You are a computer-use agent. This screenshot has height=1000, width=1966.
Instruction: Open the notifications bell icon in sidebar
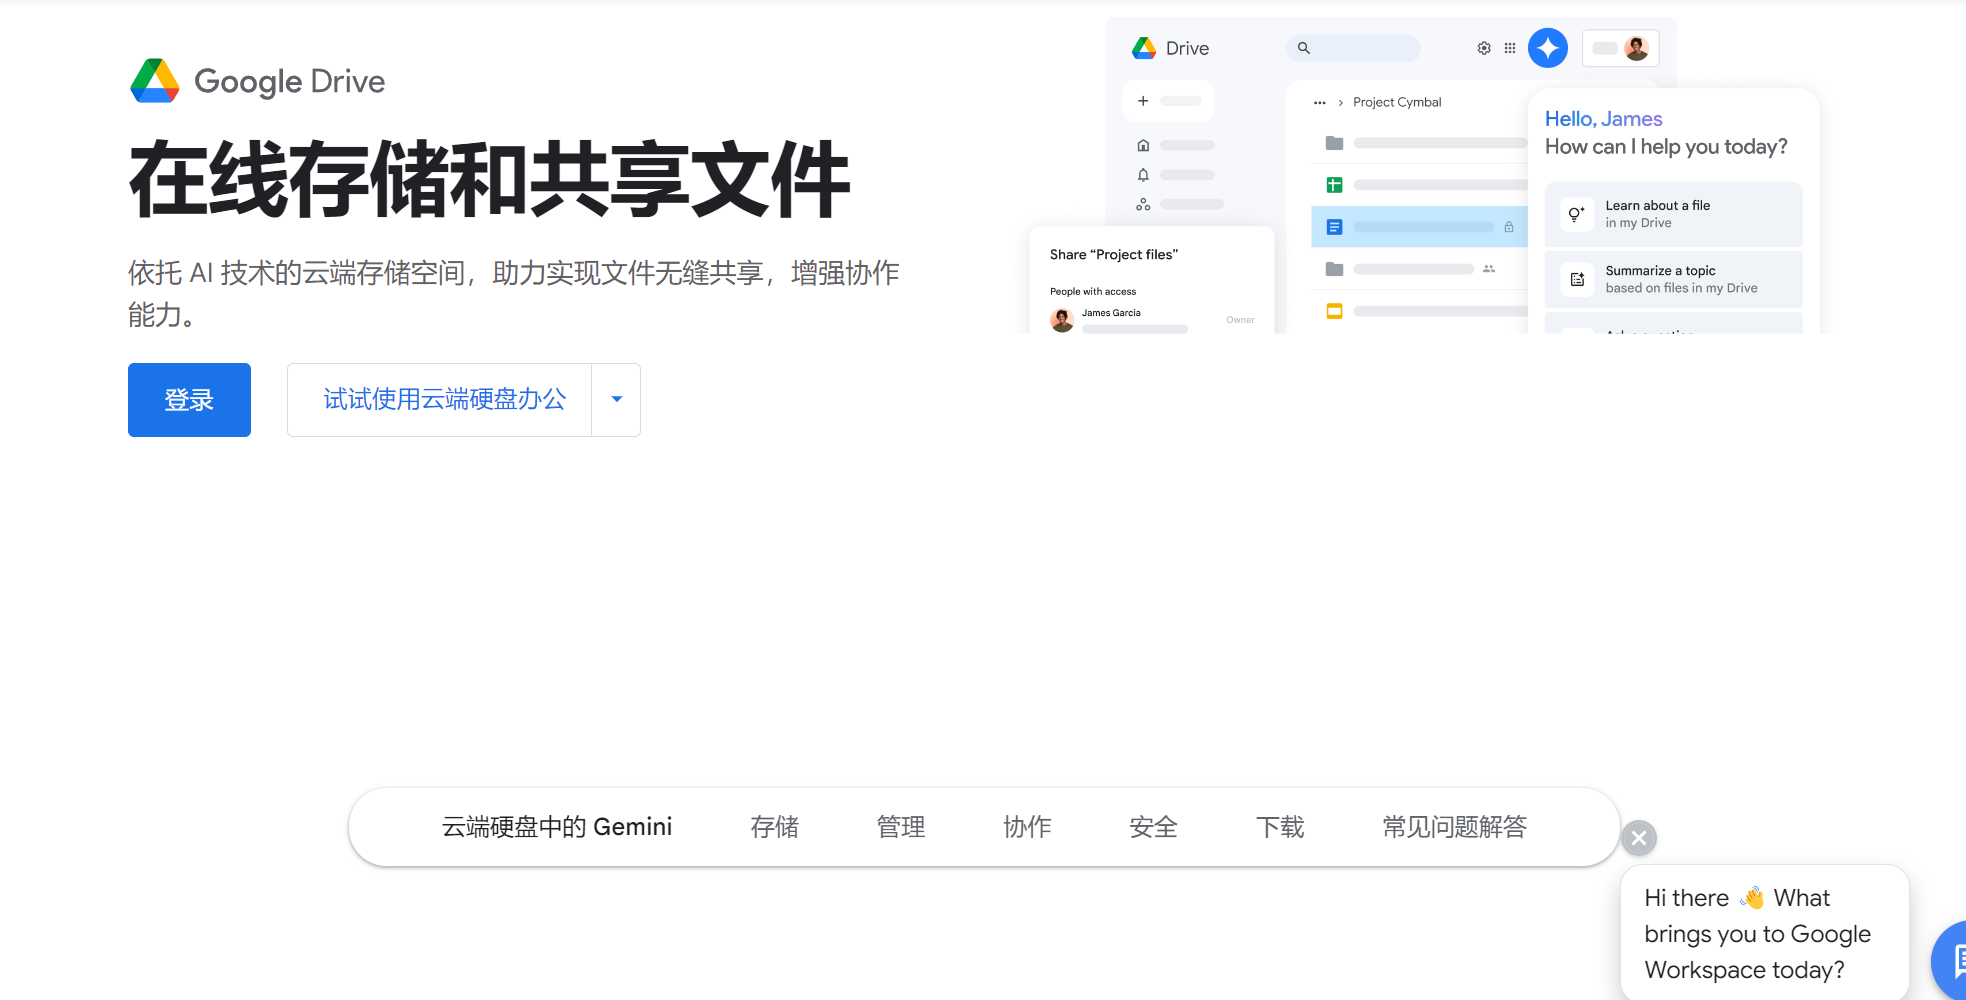click(1143, 174)
